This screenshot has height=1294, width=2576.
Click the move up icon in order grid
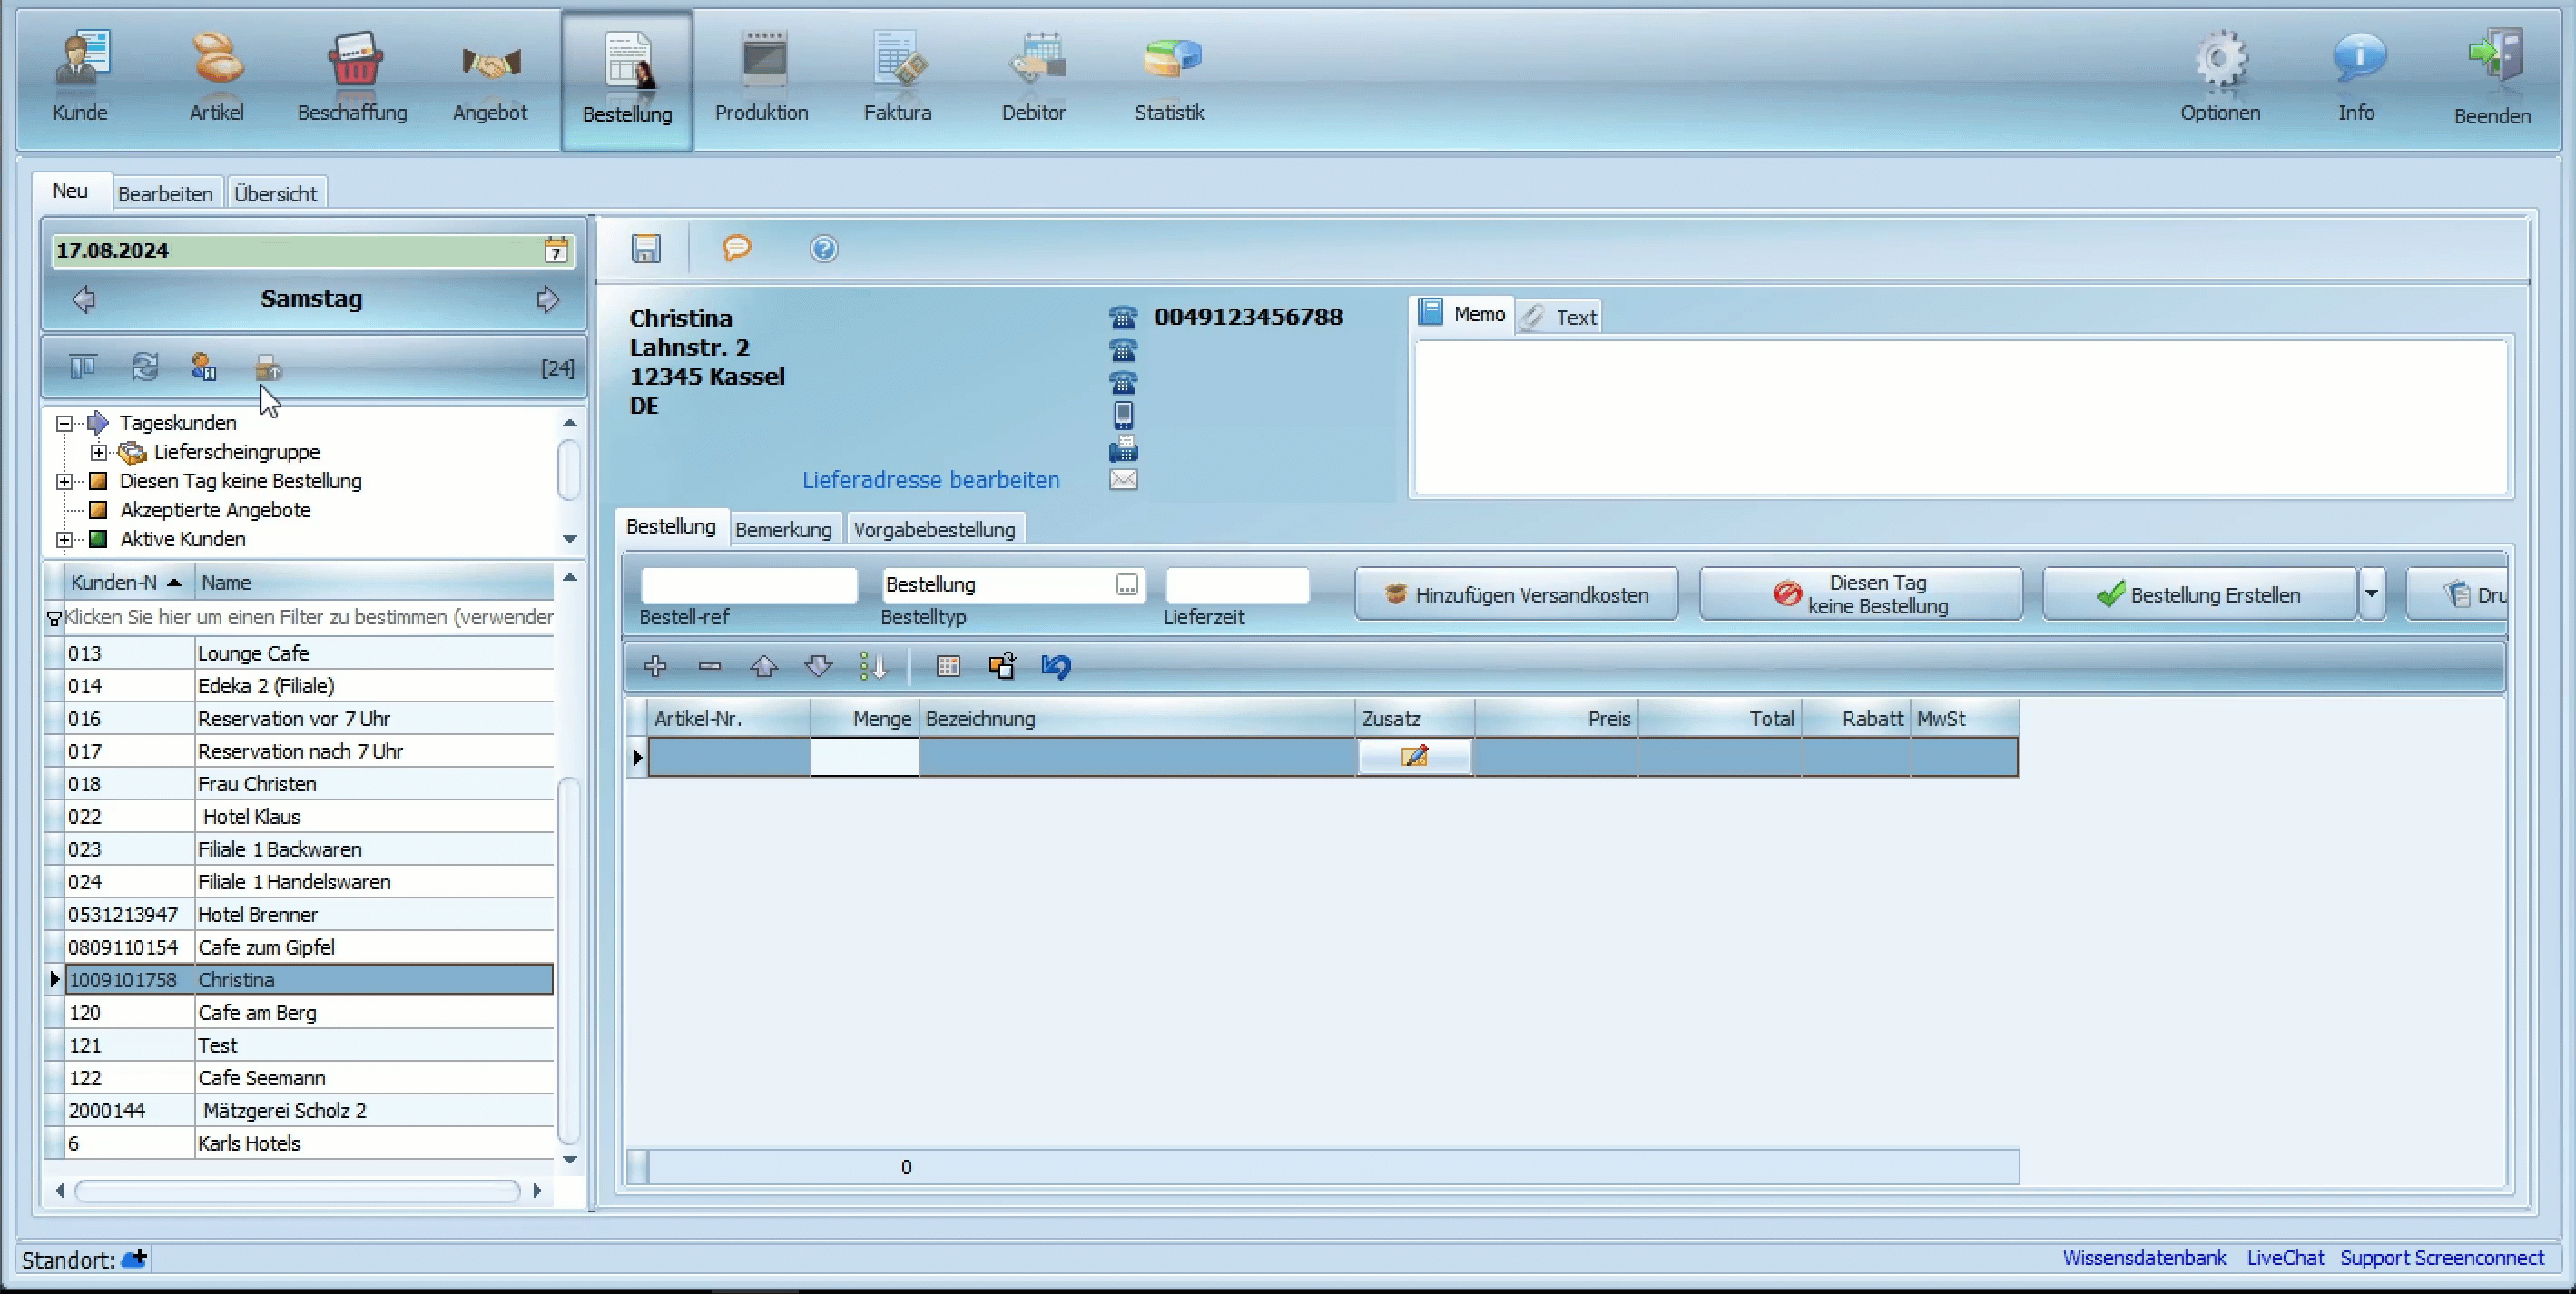(x=764, y=665)
